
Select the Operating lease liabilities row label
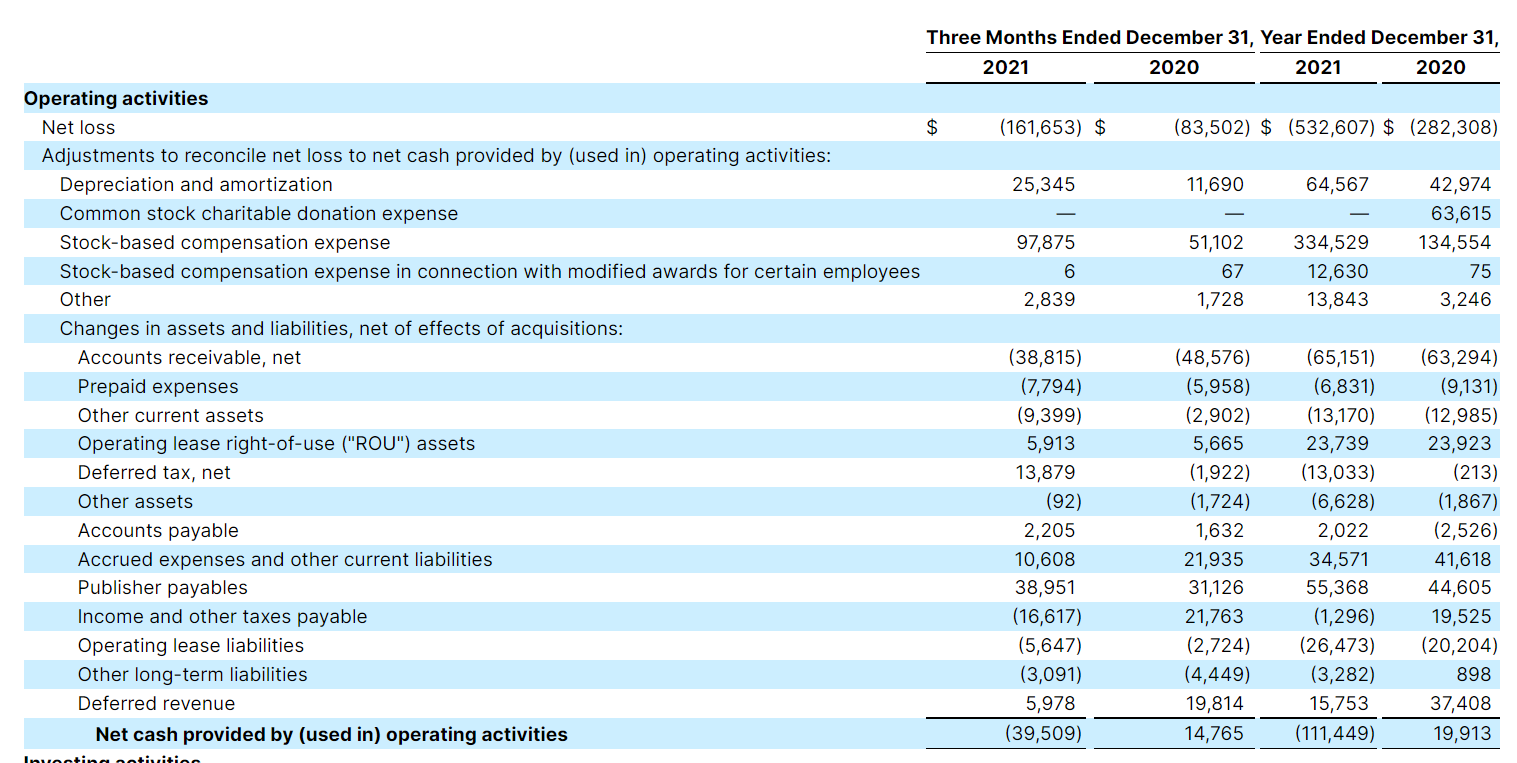pyautogui.click(x=190, y=645)
